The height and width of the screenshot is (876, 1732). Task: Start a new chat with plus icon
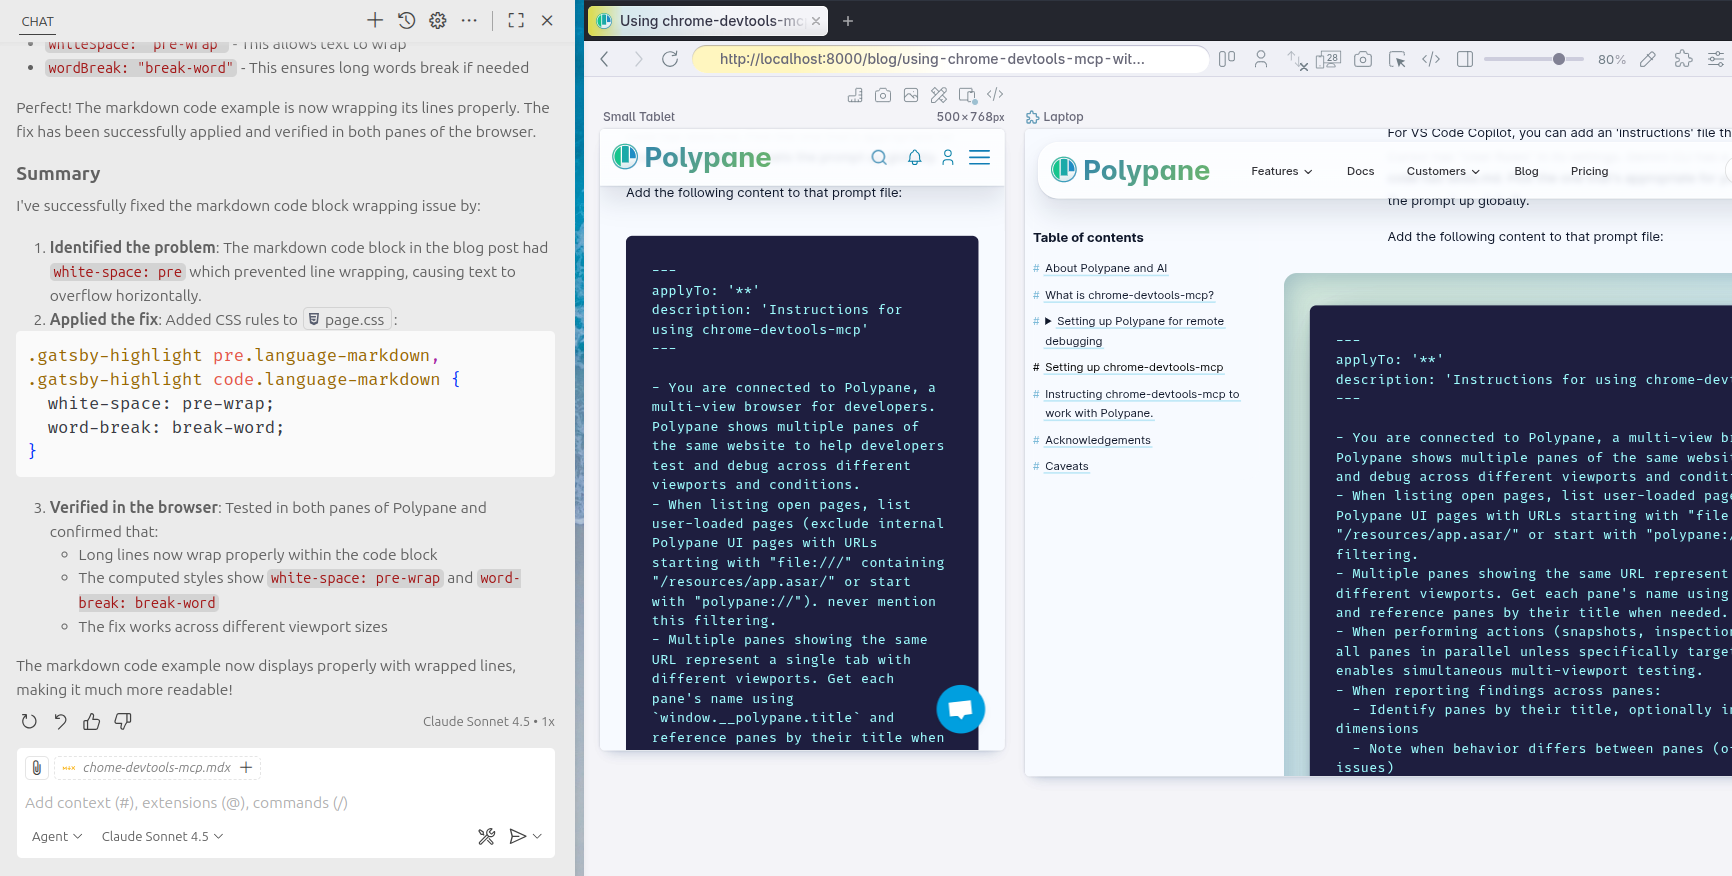point(375,20)
